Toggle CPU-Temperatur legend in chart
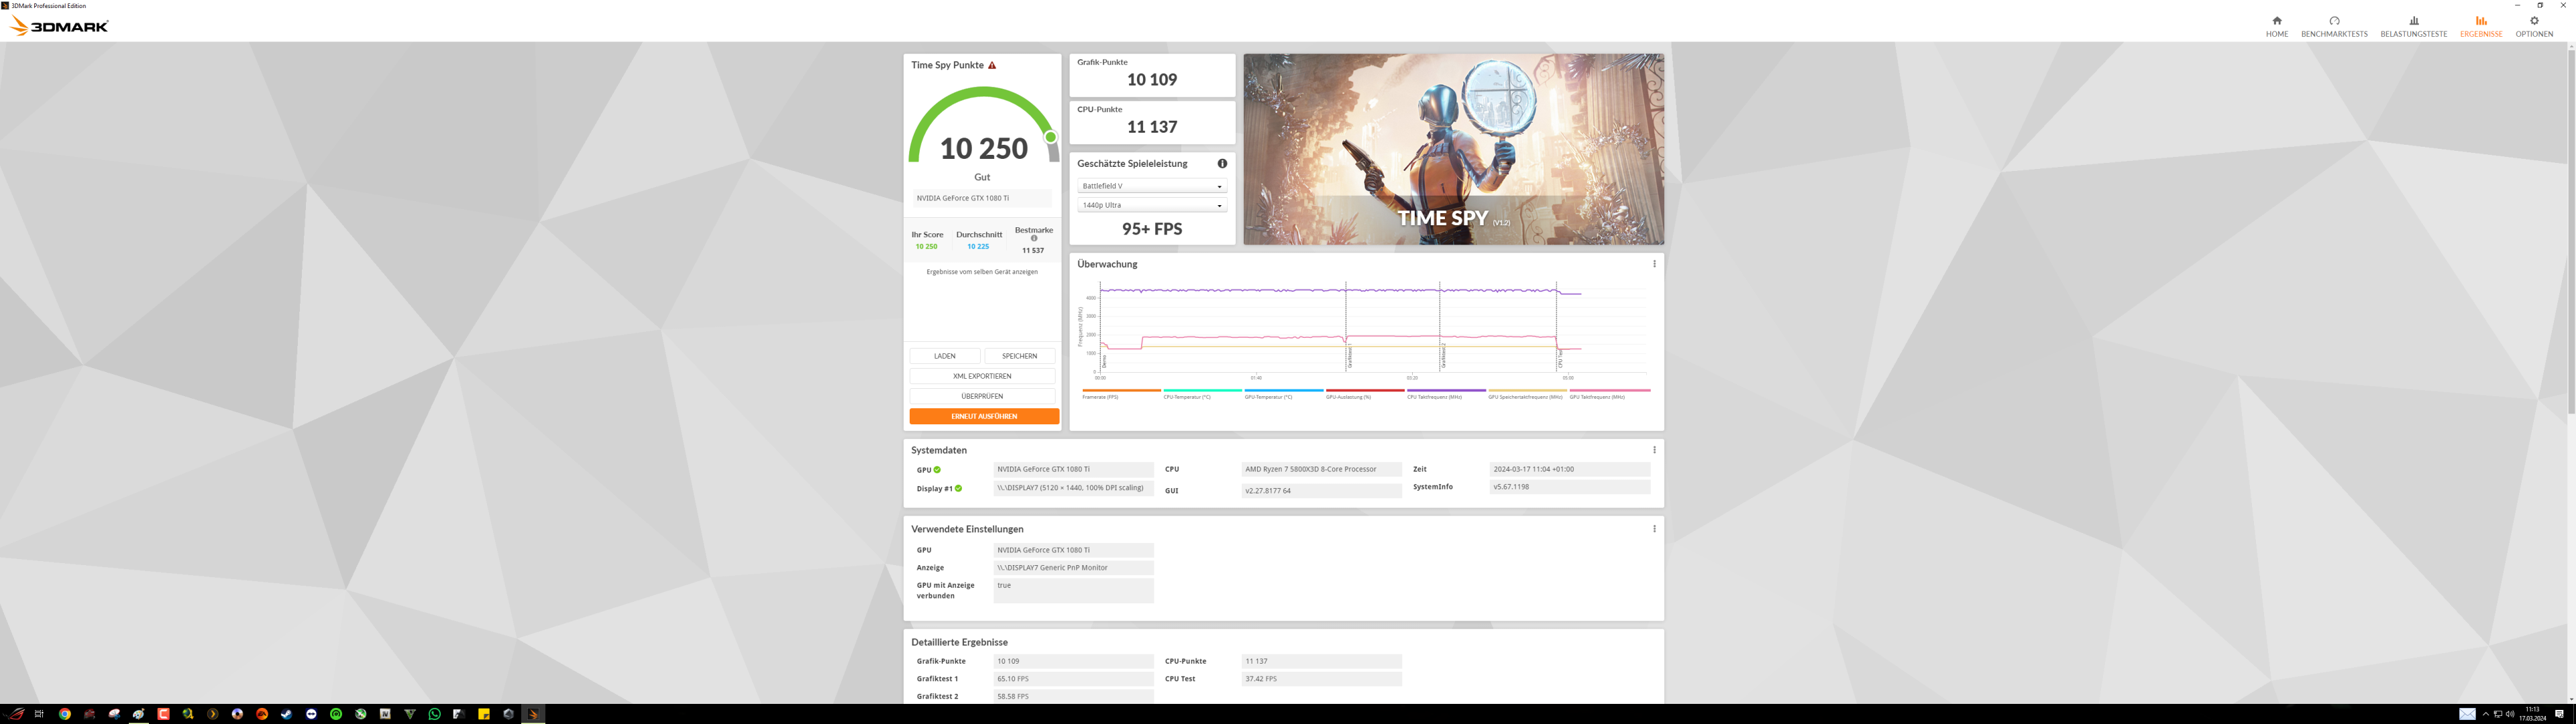The width and height of the screenshot is (2576, 724). coord(1186,397)
